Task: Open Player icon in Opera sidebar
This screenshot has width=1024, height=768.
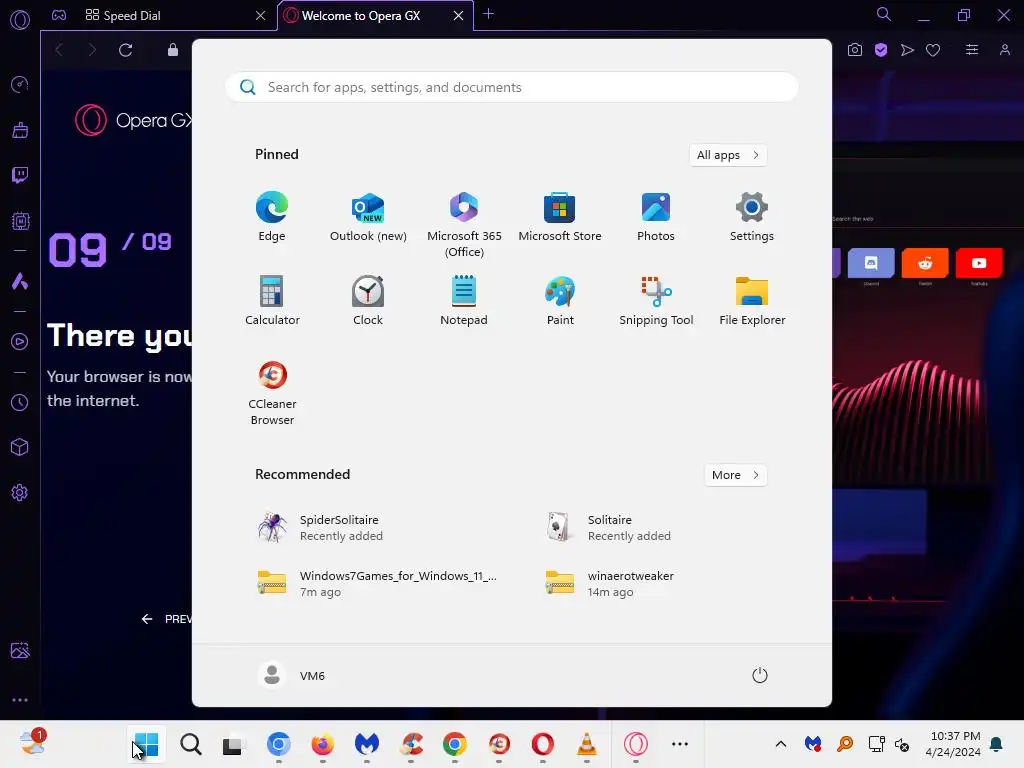Action: [20, 342]
